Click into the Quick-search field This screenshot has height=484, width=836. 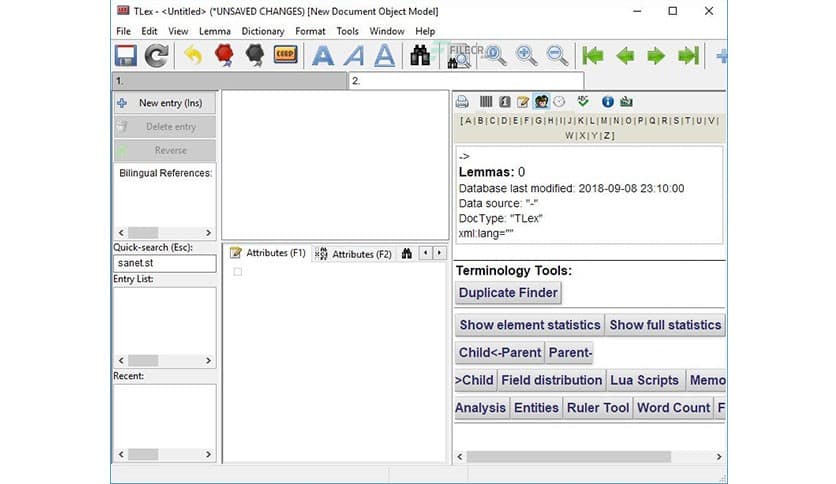pyautogui.click(x=165, y=263)
